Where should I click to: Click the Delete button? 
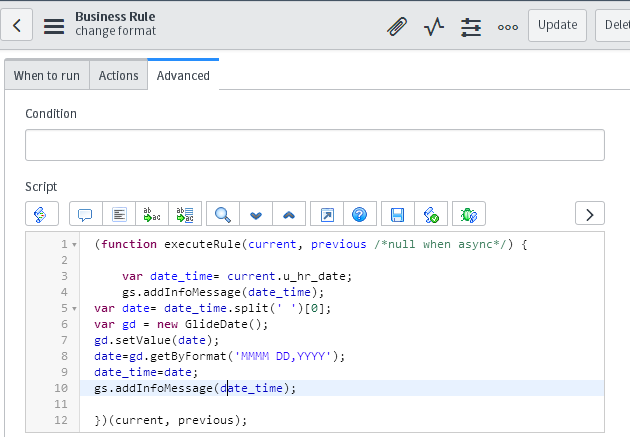click(x=613, y=25)
